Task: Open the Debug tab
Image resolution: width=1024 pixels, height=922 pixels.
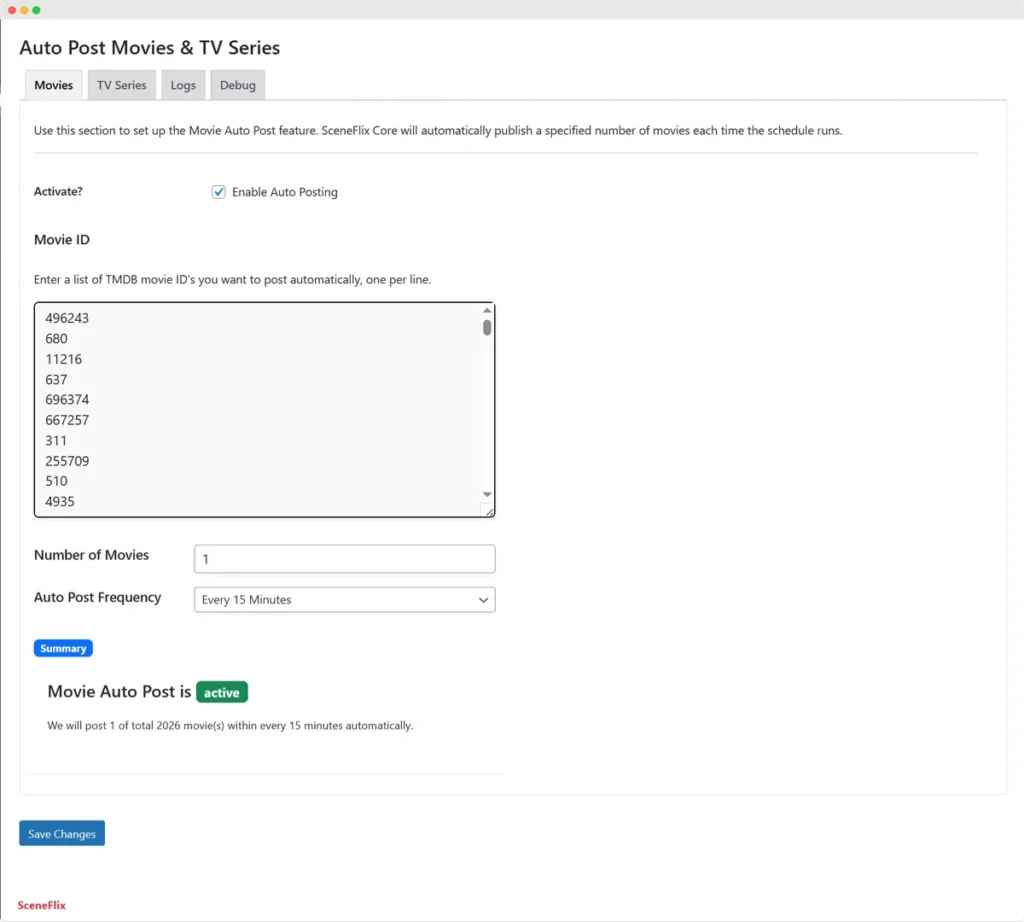Action: pyautogui.click(x=238, y=85)
